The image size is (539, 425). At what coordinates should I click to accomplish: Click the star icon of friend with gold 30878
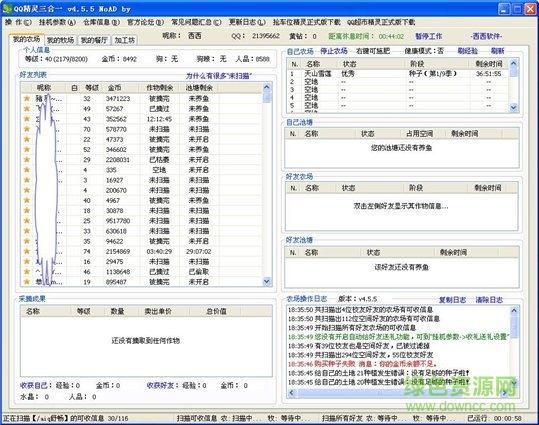(27, 210)
